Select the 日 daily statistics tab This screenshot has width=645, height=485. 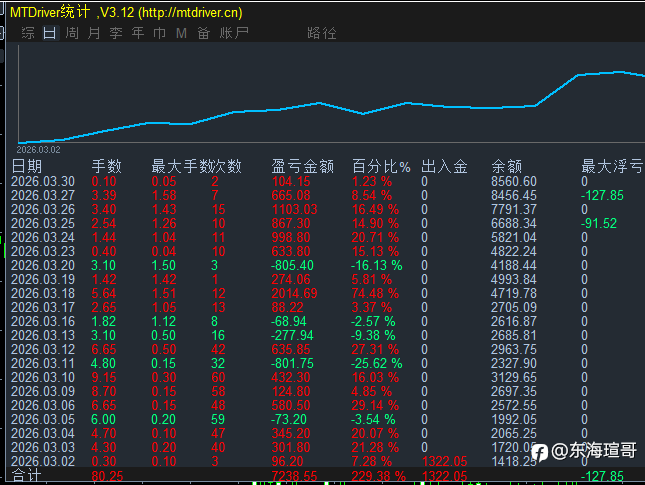[x=50, y=33]
